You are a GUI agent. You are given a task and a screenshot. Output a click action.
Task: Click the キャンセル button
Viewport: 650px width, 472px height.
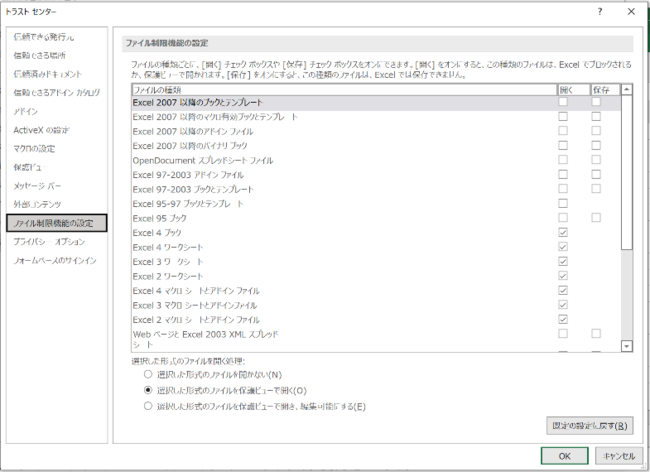(619, 456)
